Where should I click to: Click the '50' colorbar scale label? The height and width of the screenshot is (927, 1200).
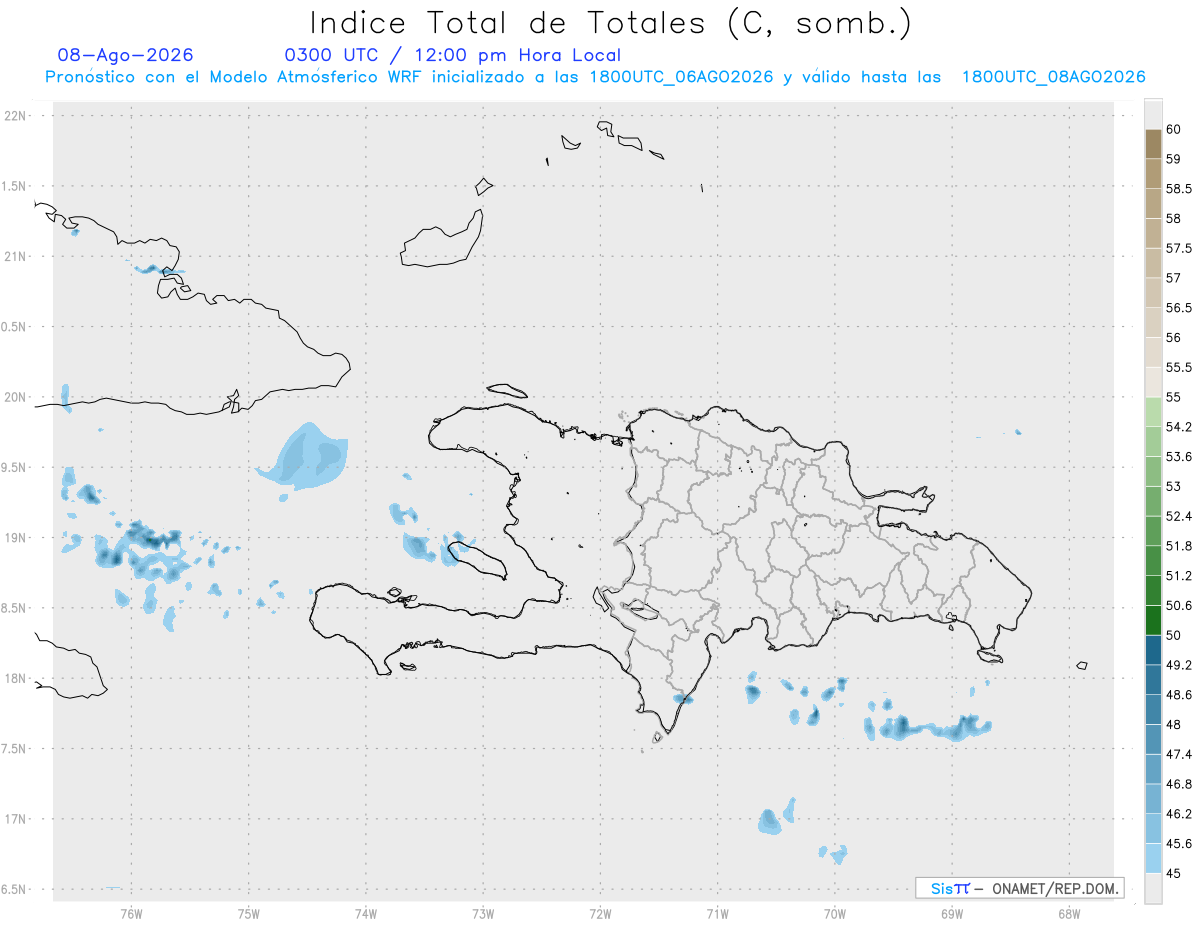click(1173, 635)
